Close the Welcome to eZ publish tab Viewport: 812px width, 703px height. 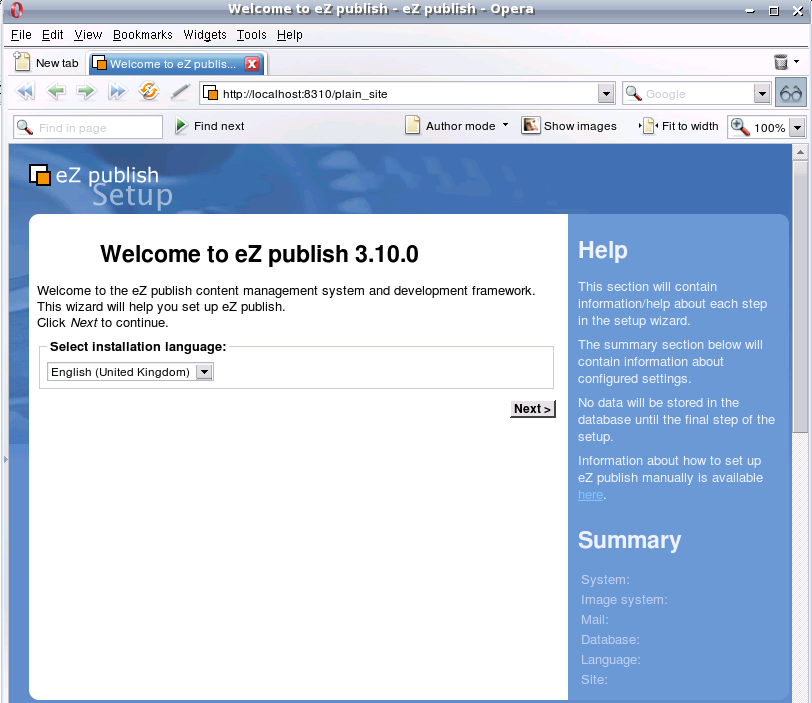point(252,64)
